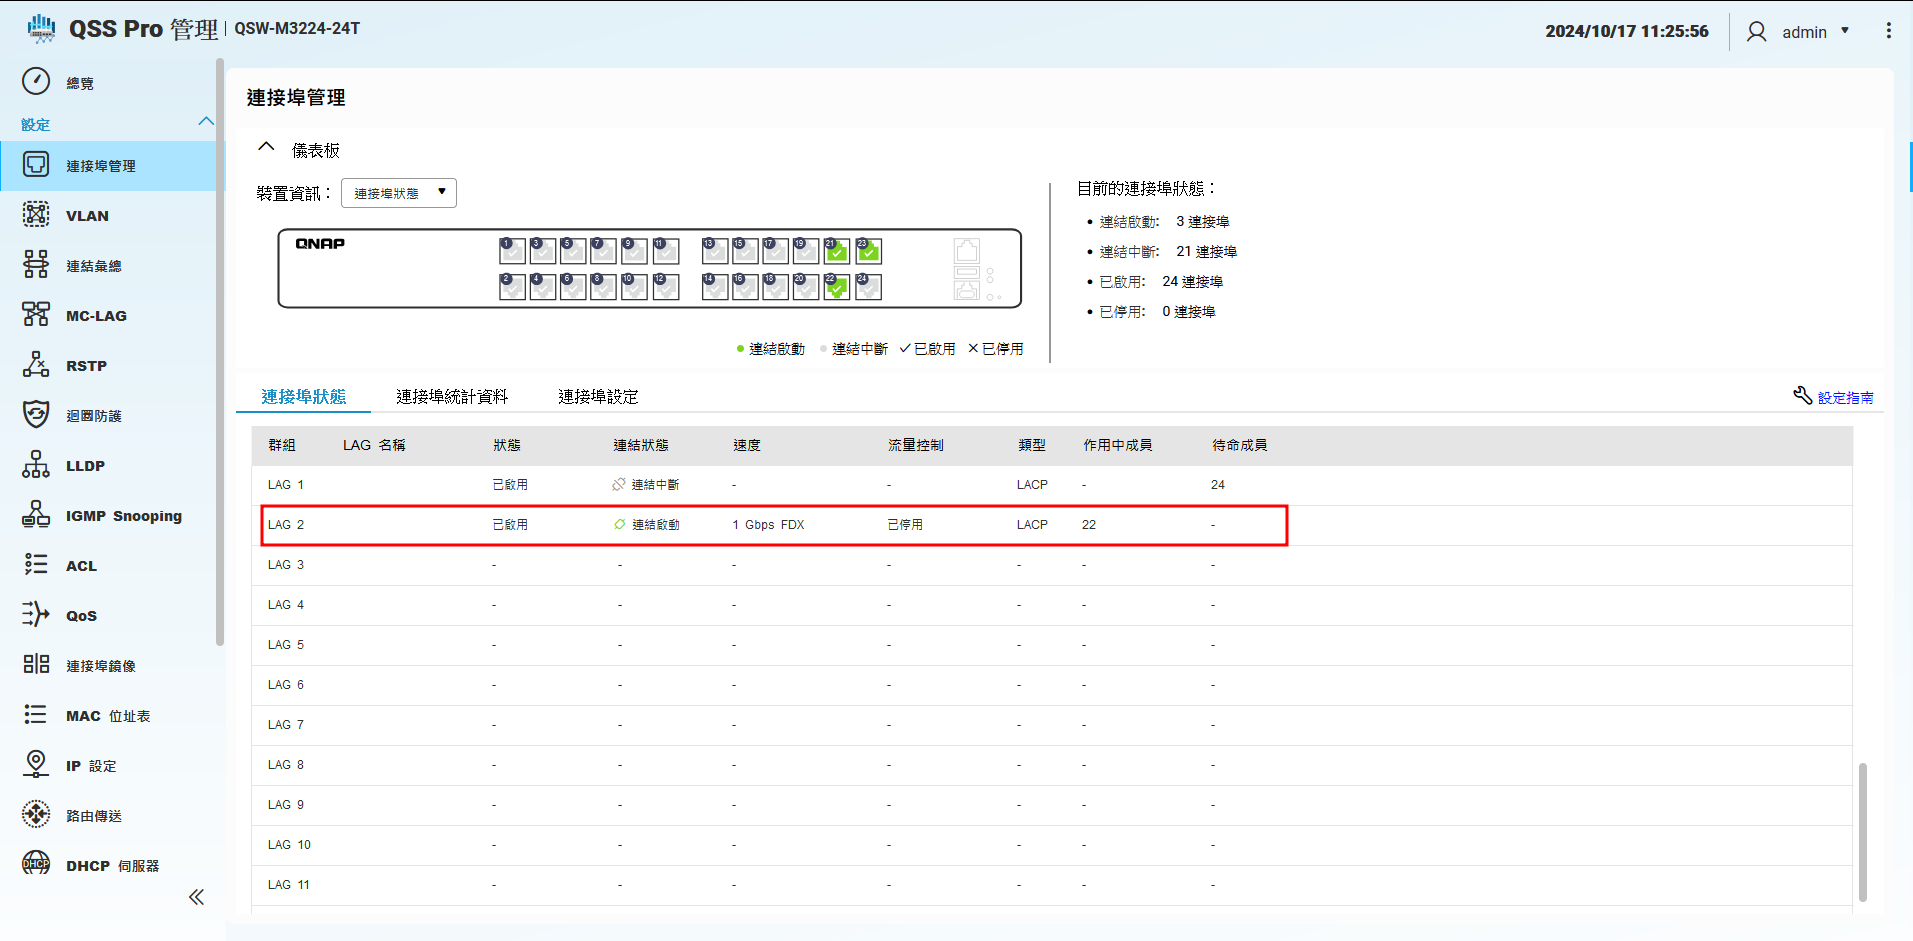The image size is (1913, 941).
Task: Click the LAG 1 連結中斷 status
Action: (x=646, y=485)
